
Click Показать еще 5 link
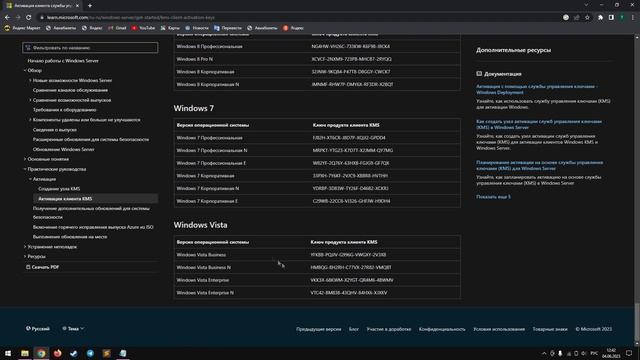493,197
